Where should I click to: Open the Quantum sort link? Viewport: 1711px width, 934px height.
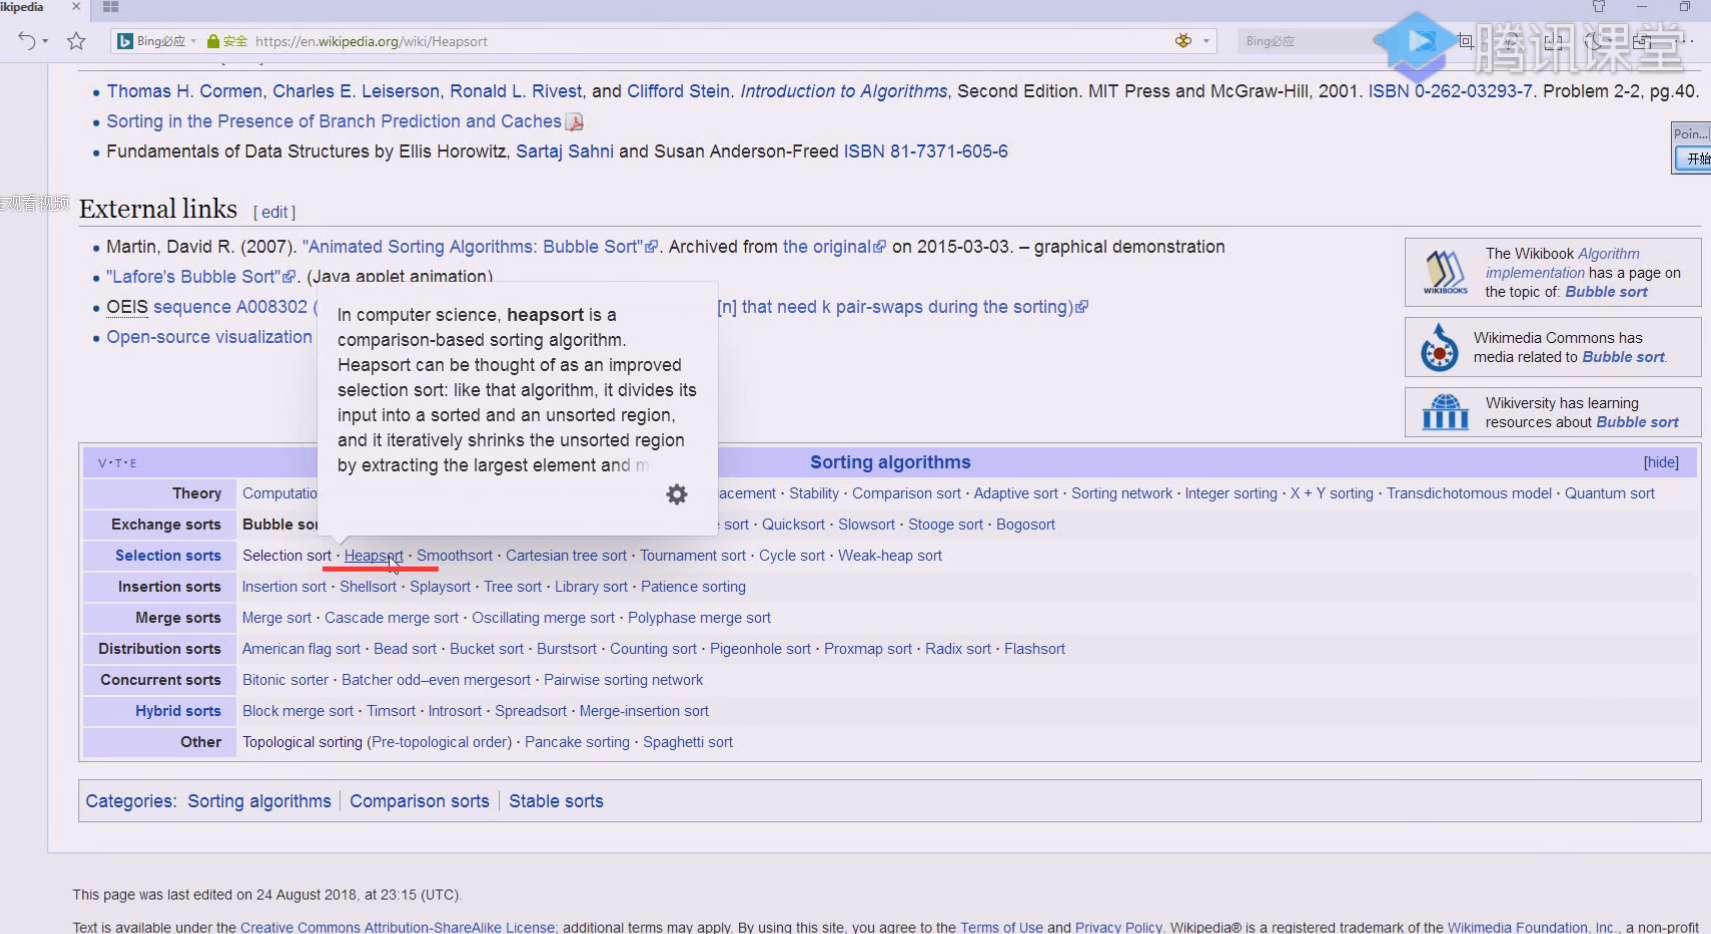pyautogui.click(x=1610, y=494)
